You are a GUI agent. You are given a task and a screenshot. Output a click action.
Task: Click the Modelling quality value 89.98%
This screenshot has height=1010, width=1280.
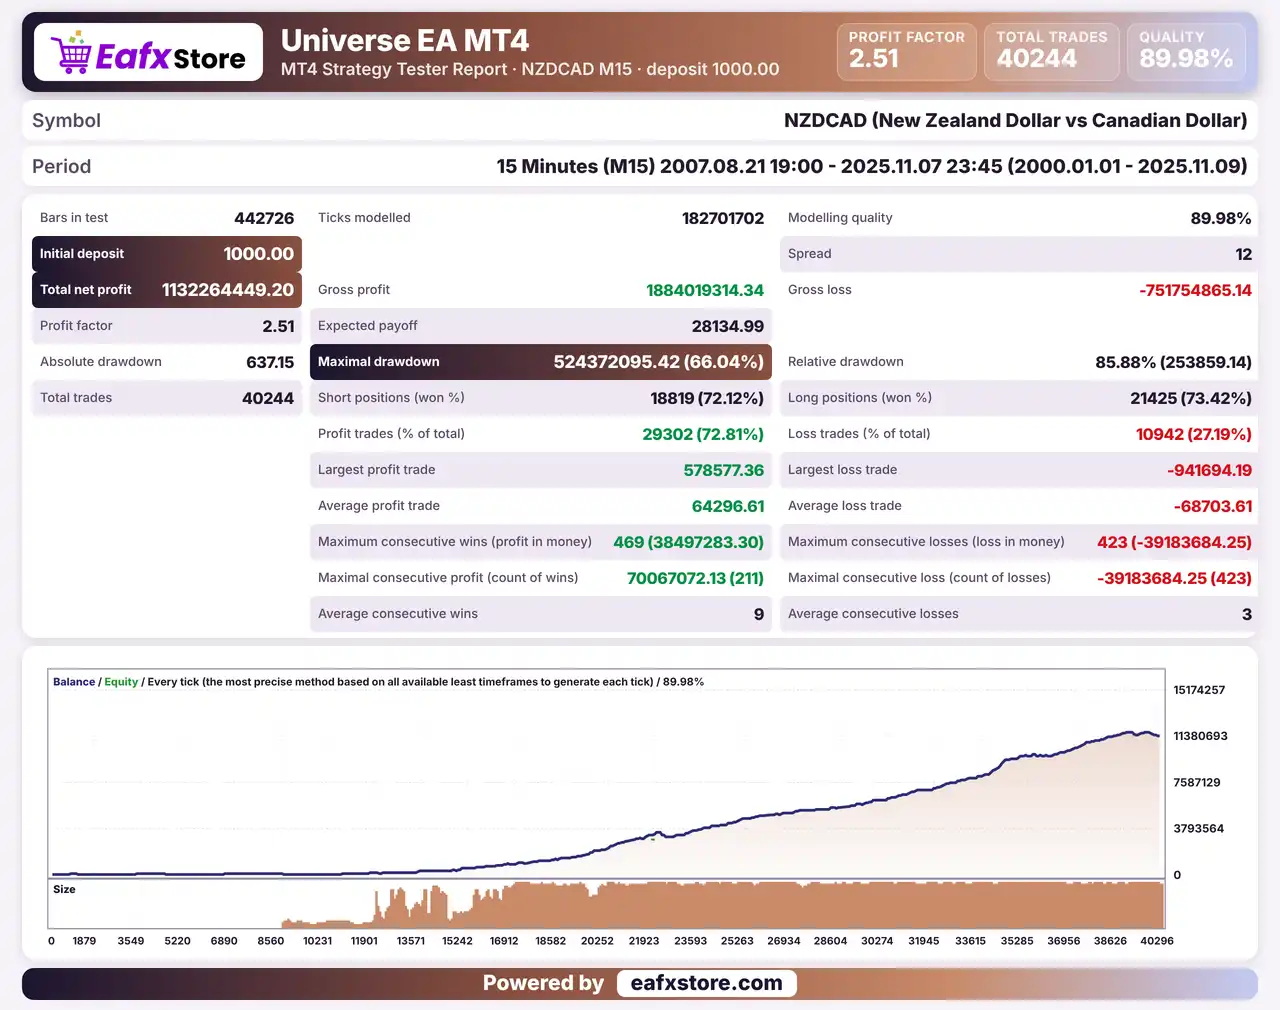pyautogui.click(x=1221, y=218)
